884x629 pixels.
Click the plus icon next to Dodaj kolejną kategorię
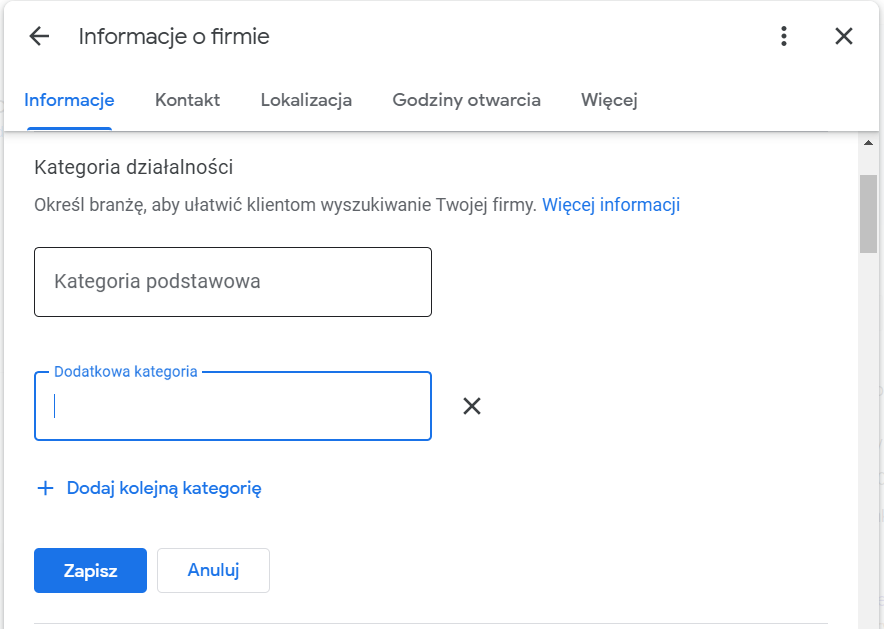pyautogui.click(x=44, y=488)
